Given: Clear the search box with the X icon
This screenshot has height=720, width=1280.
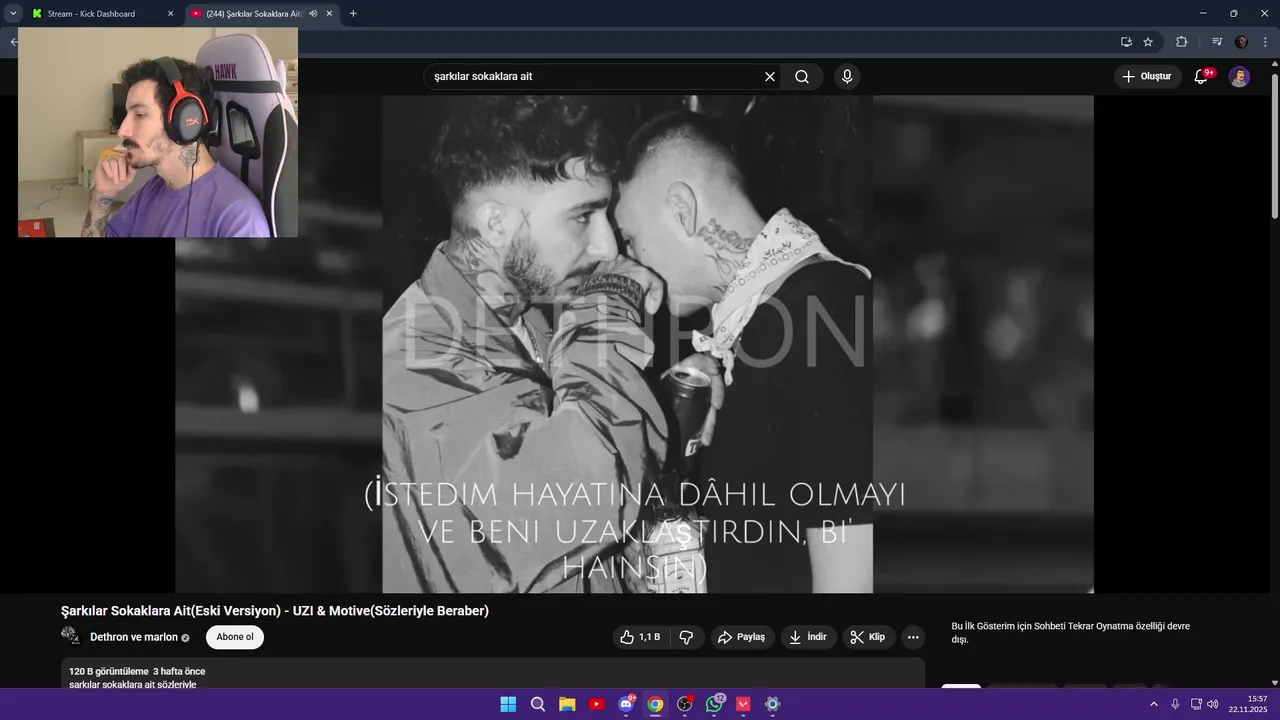Looking at the screenshot, I should tap(770, 77).
